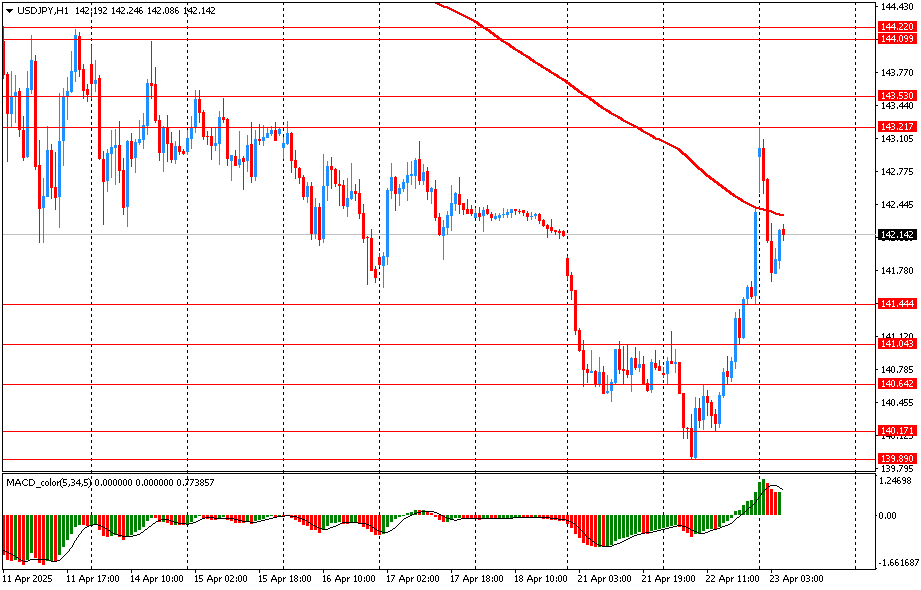The width and height of the screenshot is (921, 590).
Task: Select the 144.099 red price level tag
Action: 895,39
